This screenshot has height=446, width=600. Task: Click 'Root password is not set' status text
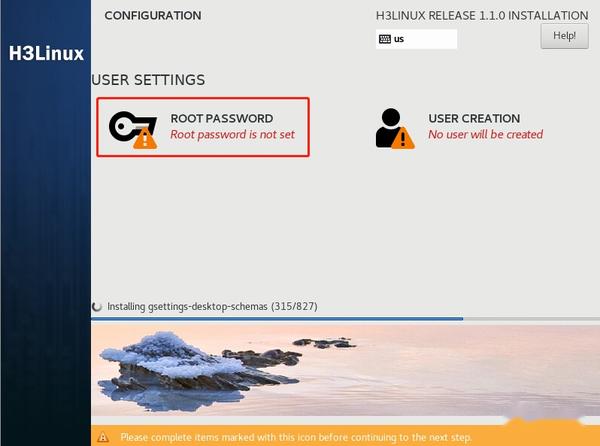coord(232,135)
